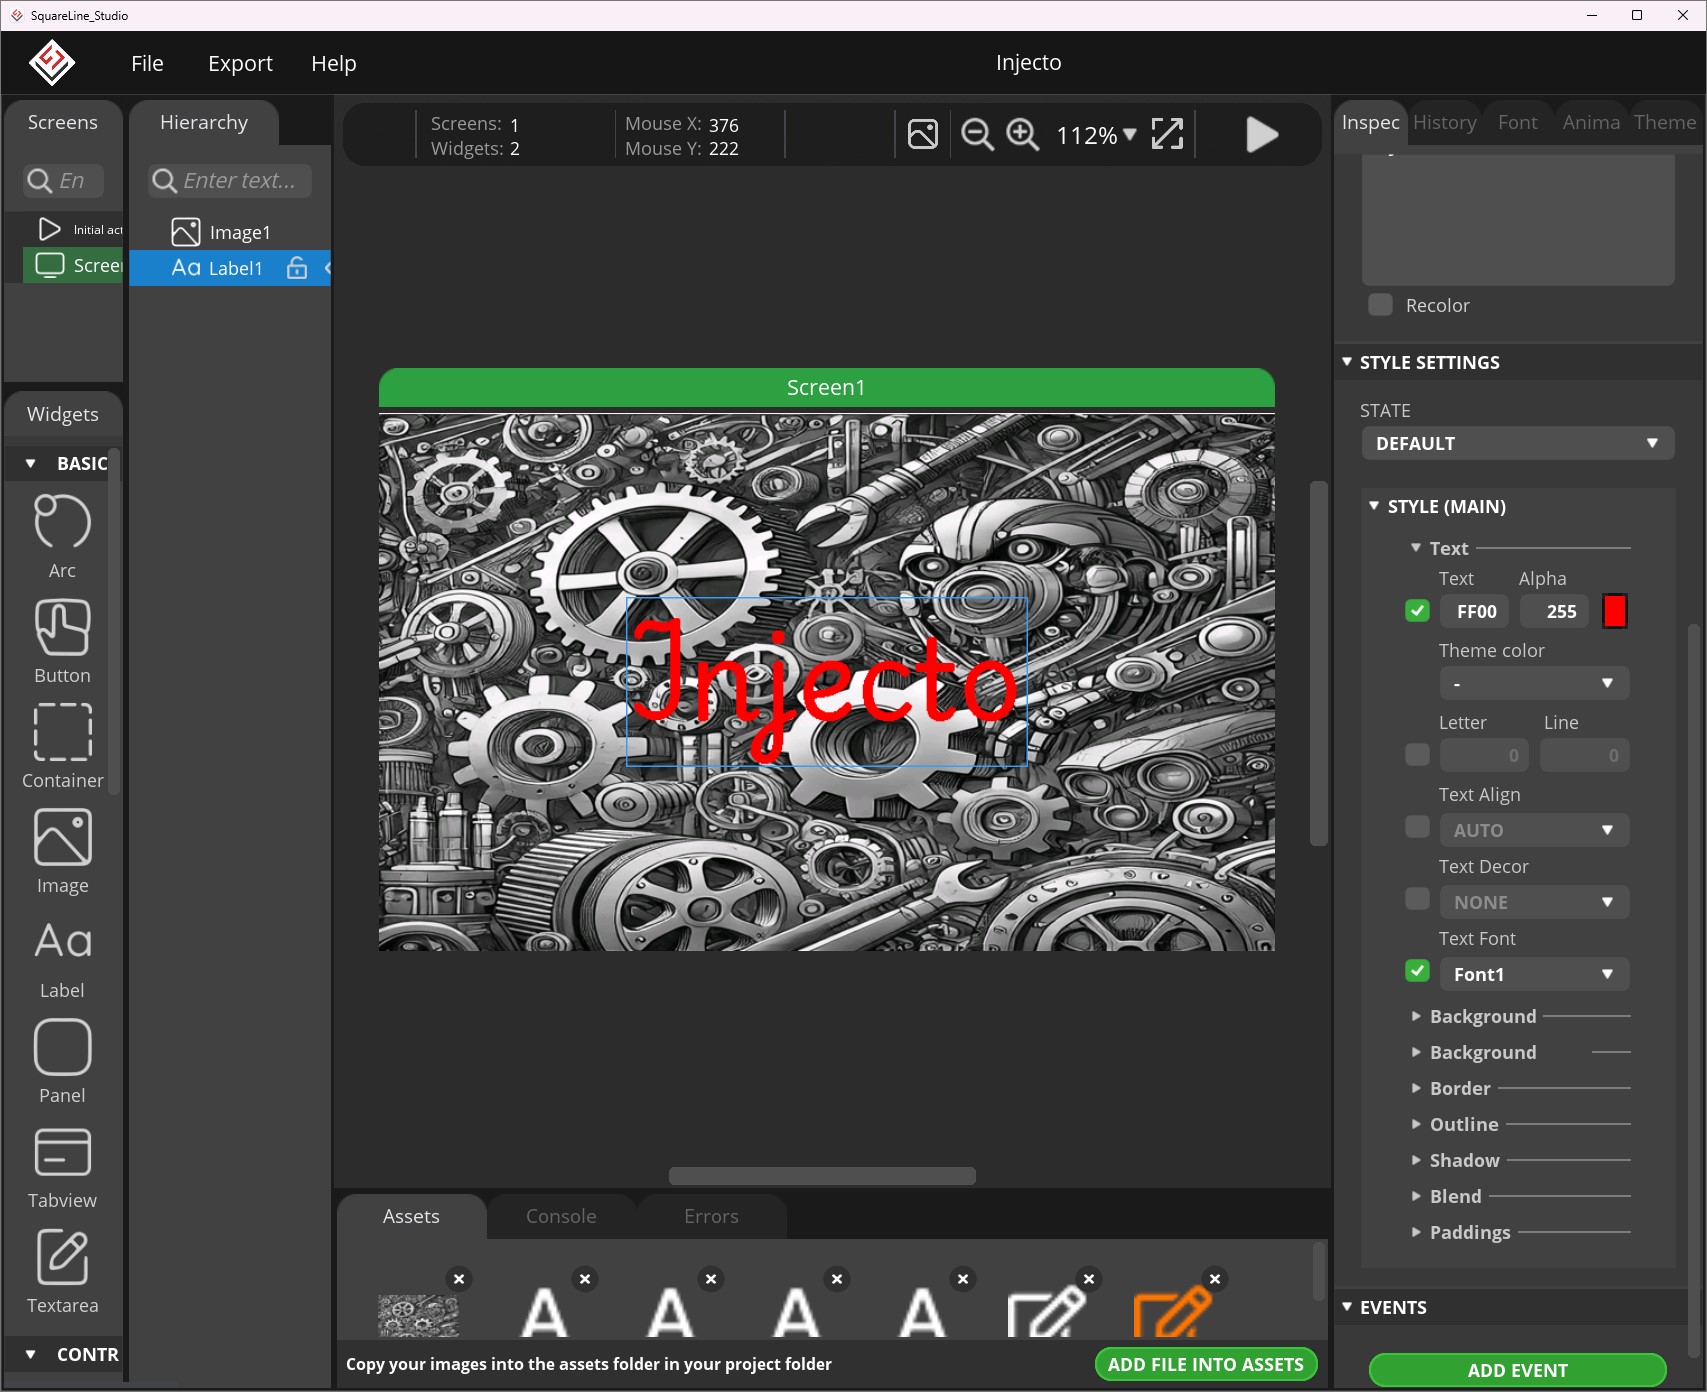Click the gears image asset thumbnail
Viewport: 1707px width, 1392px height.
tap(419, 1315)
